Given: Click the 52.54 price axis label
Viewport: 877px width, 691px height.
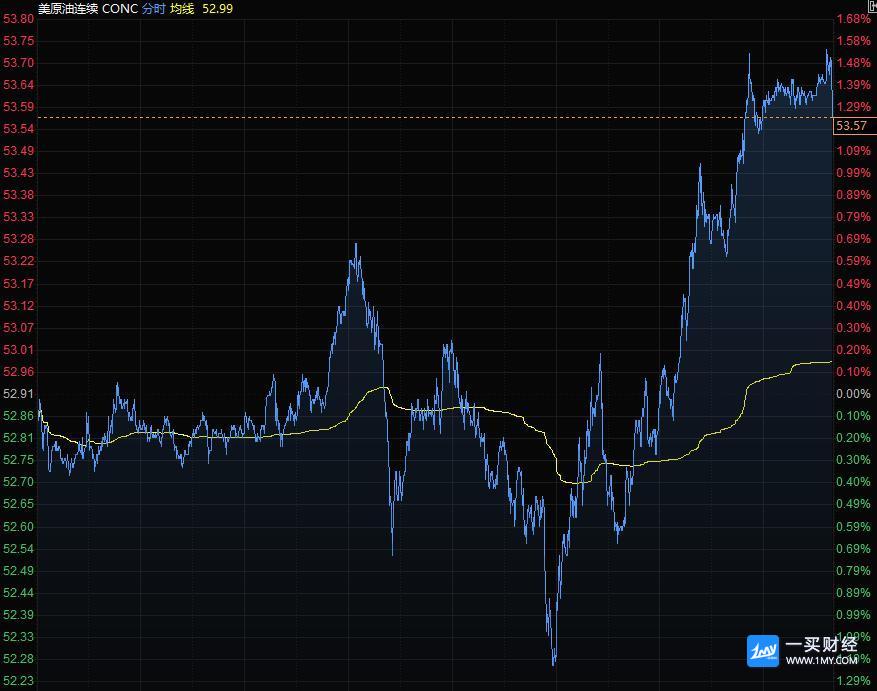Looking at the screenshot, I should pos(18,549).
